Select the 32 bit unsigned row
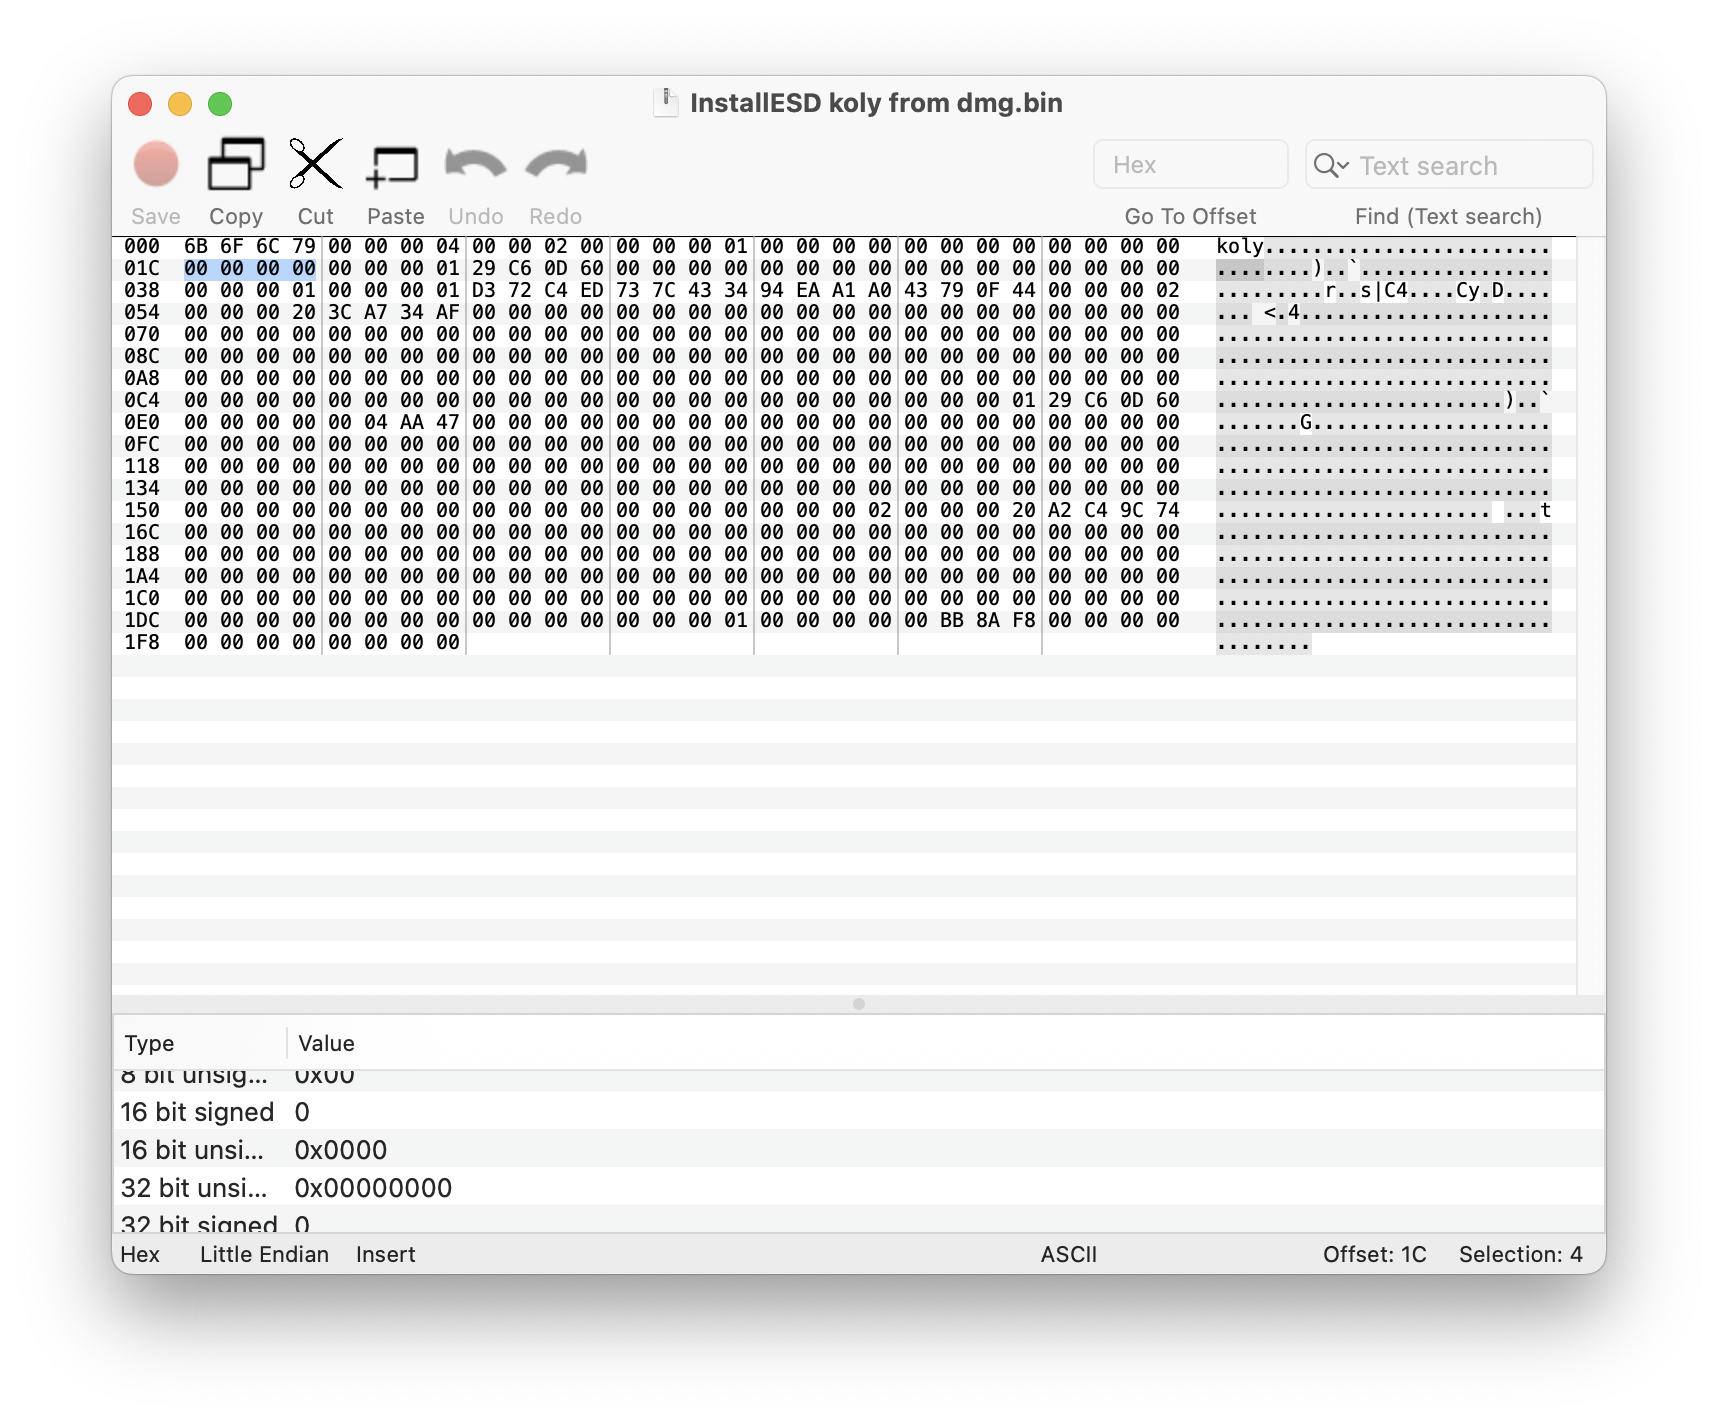 tap(859, 1188)
